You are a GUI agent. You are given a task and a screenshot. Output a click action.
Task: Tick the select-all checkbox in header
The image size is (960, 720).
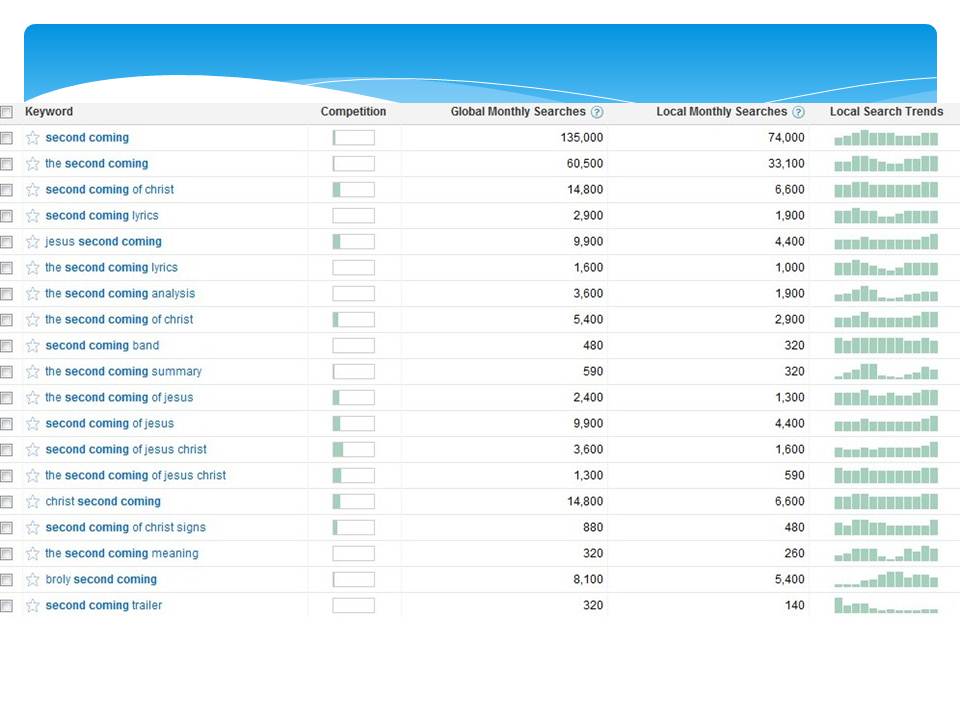point(7,112)
